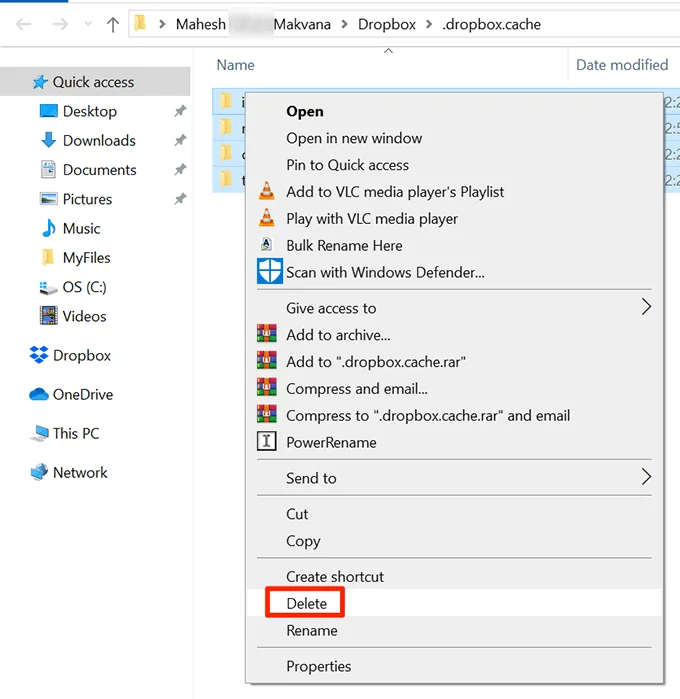The image size is (680, 699).
Task: Open the recent locations dropdown arrow
Action: pyautogui.click(x=88, y=24)
